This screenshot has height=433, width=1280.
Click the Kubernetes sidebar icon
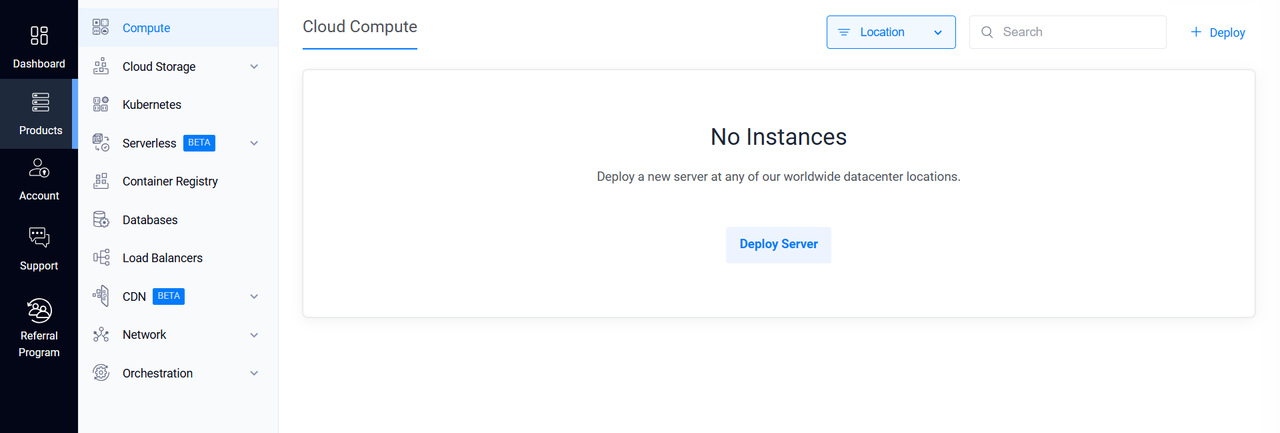click(101, 104)
